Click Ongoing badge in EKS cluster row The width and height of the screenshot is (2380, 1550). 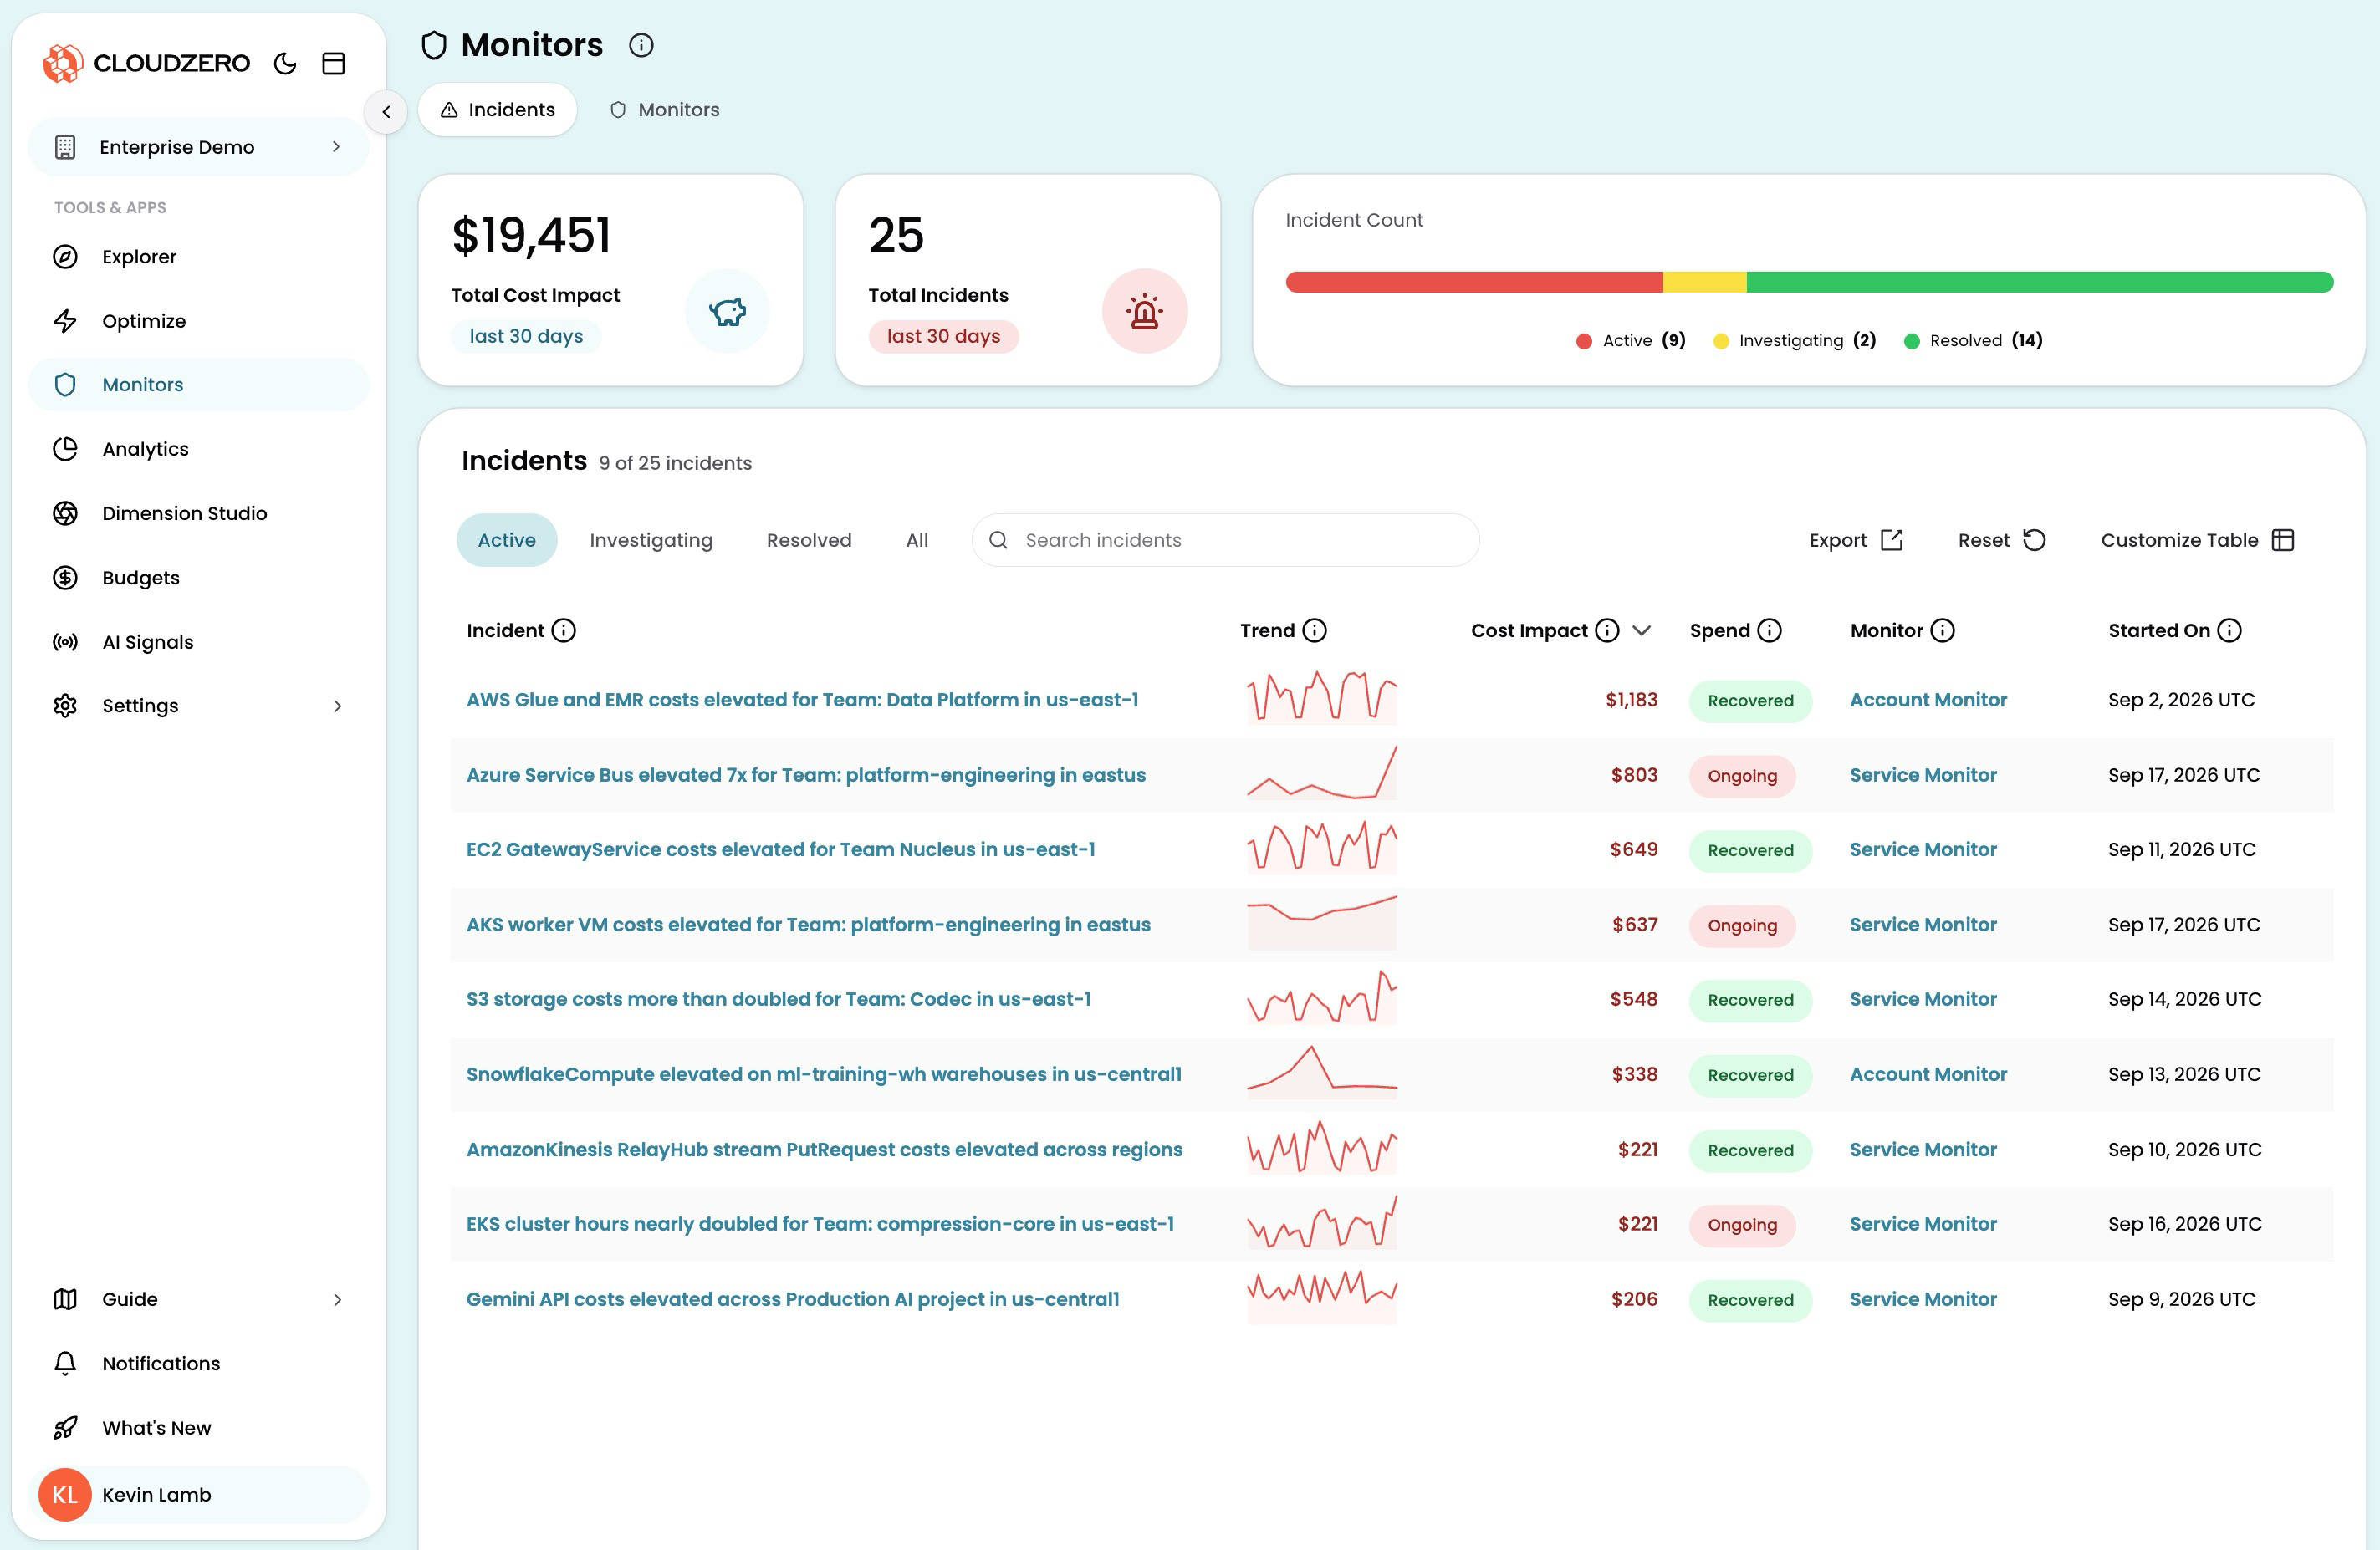point(1742,1225)
